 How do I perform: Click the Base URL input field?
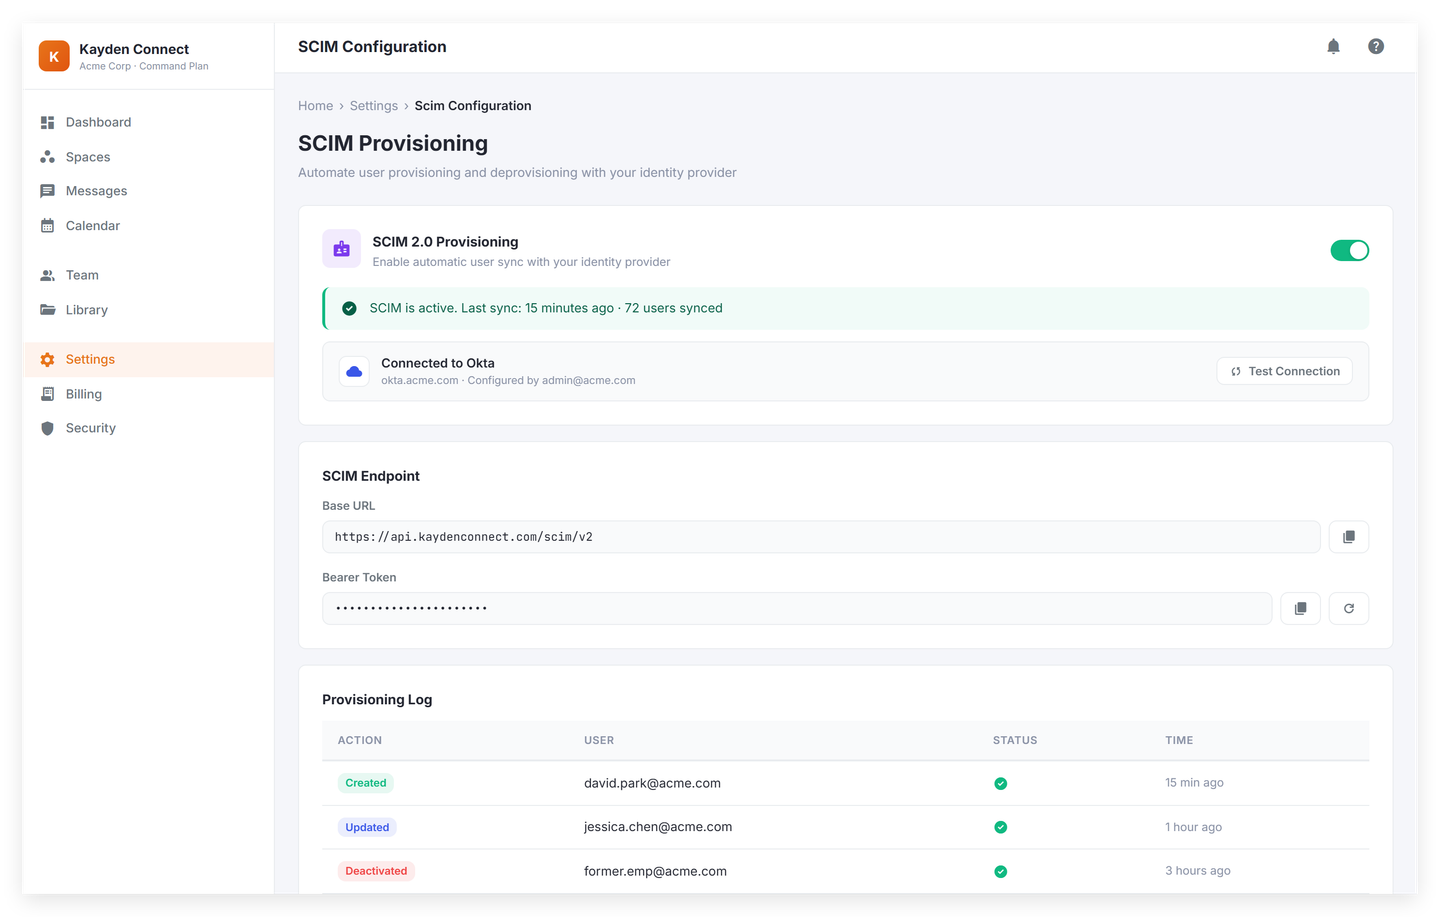(x=821, y=537)
